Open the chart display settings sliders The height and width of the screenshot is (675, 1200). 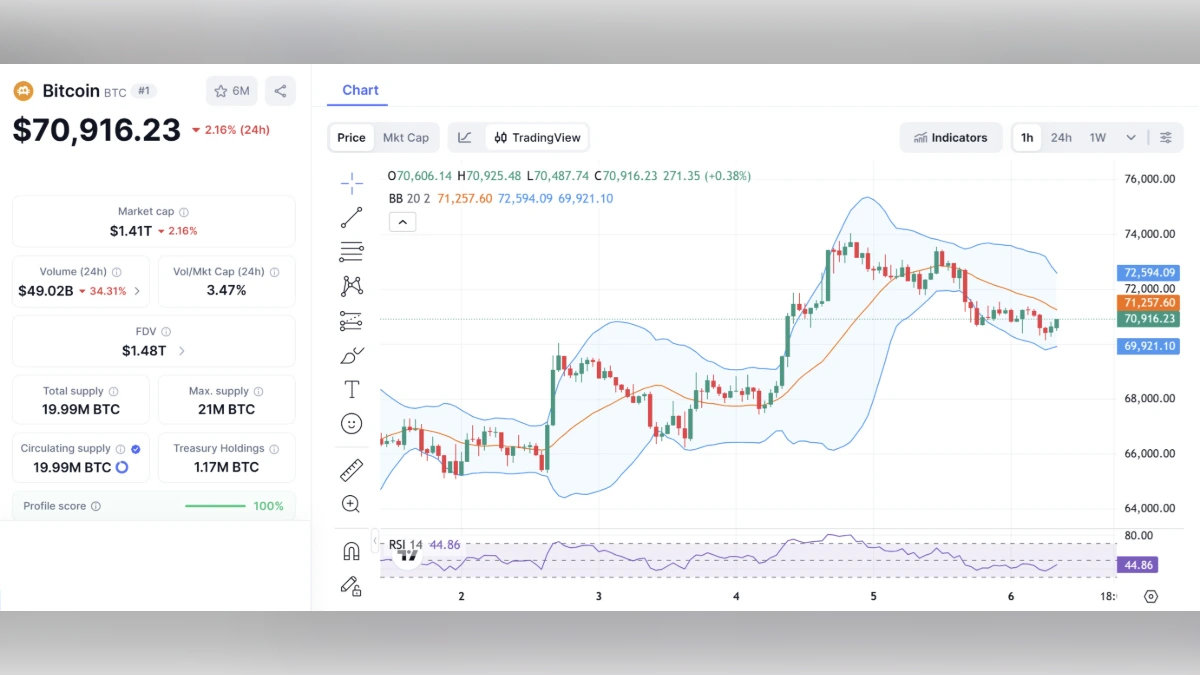[1166, 137]
